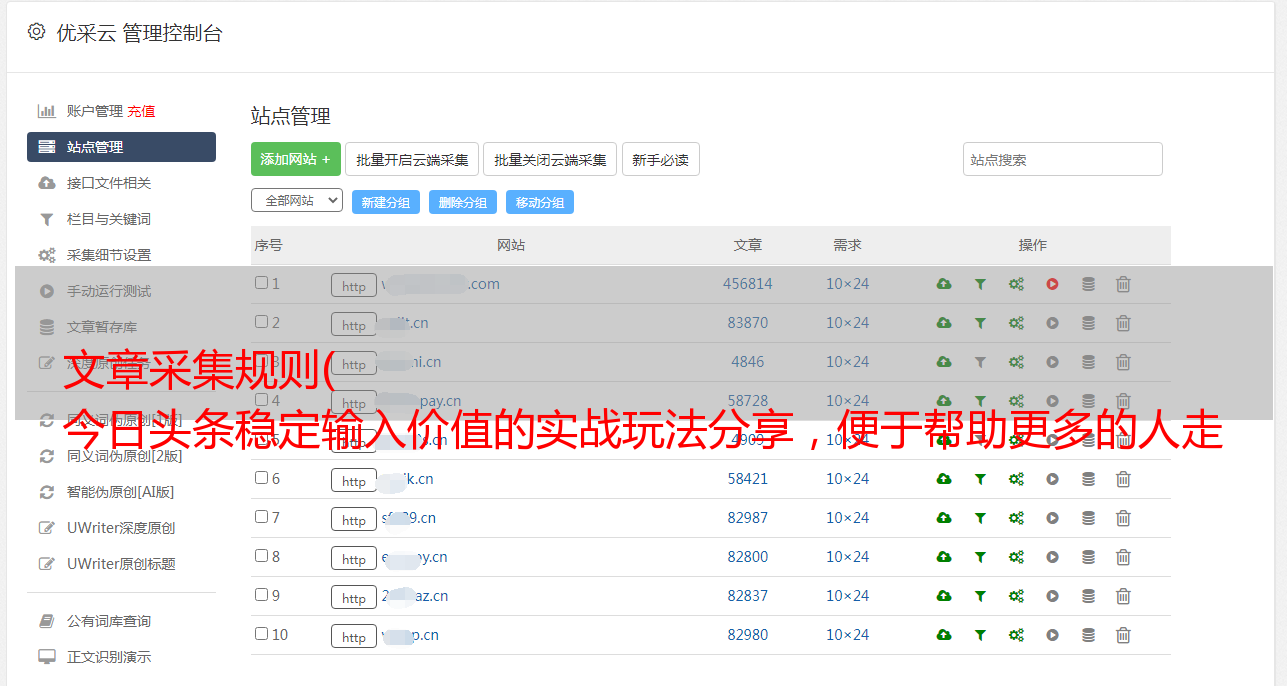
Task: Open the 新手必读 guide button
Action: tap(661, 159)
